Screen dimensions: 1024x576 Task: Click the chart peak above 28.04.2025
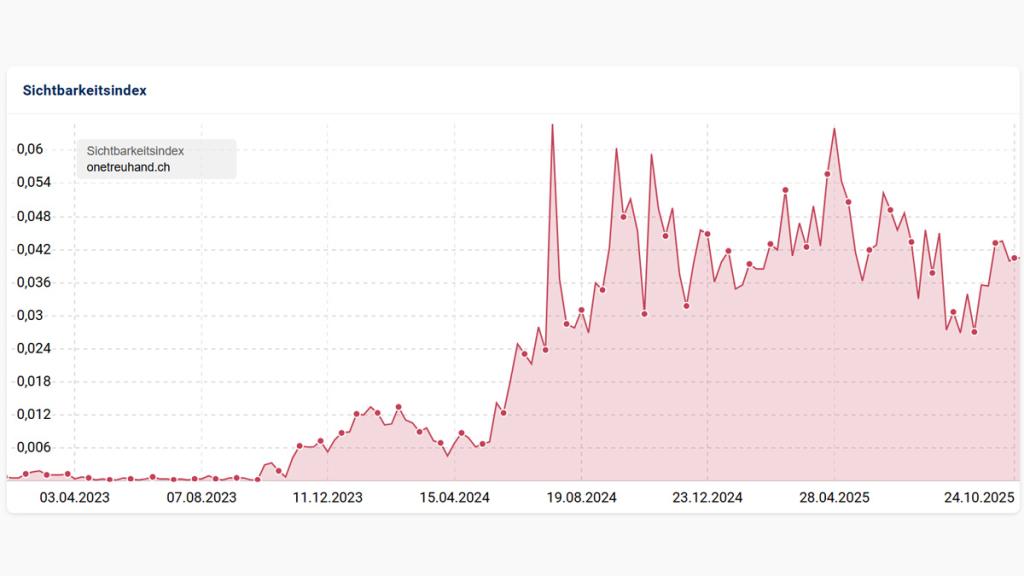pyautogui.click(x=834, y=128)
